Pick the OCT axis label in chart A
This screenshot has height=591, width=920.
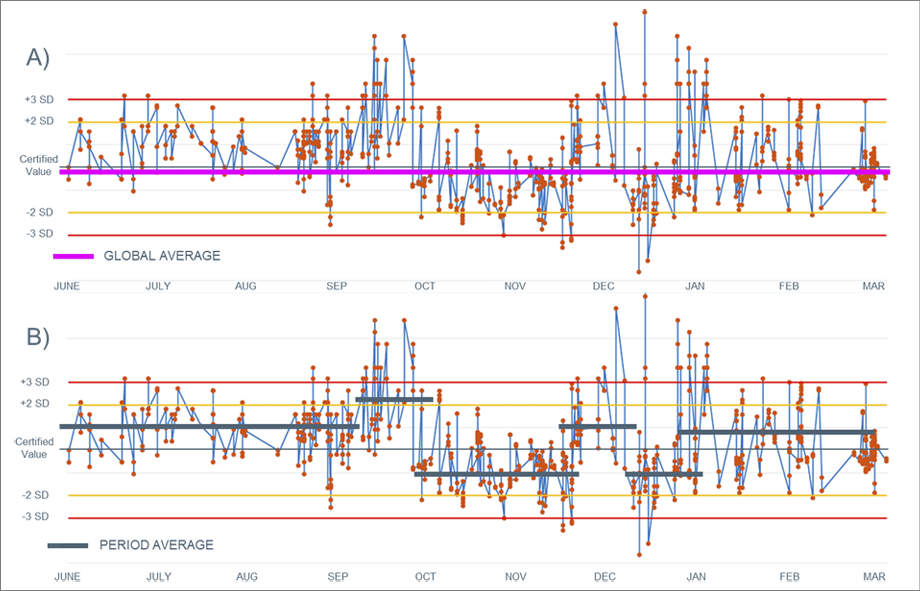(425, 286)
